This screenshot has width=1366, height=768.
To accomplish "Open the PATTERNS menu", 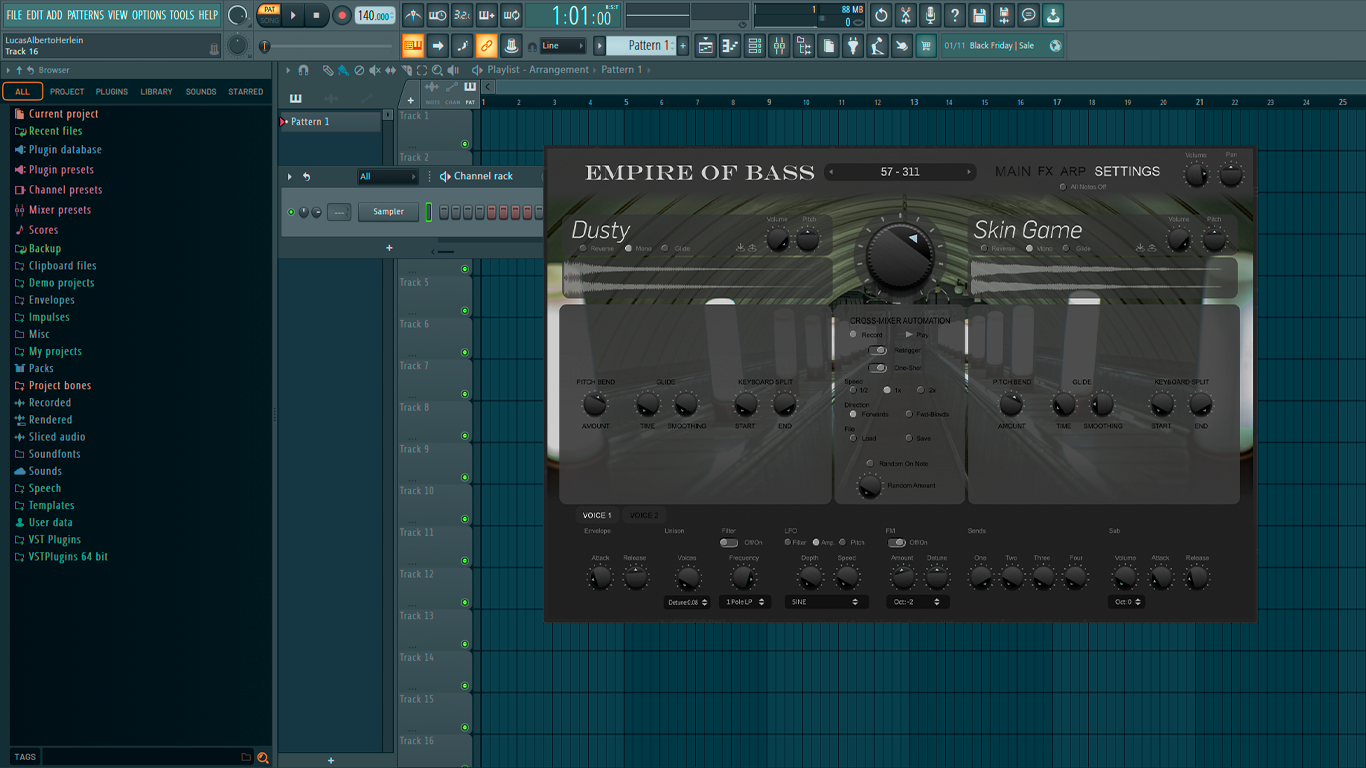I will tap(85, 15).
